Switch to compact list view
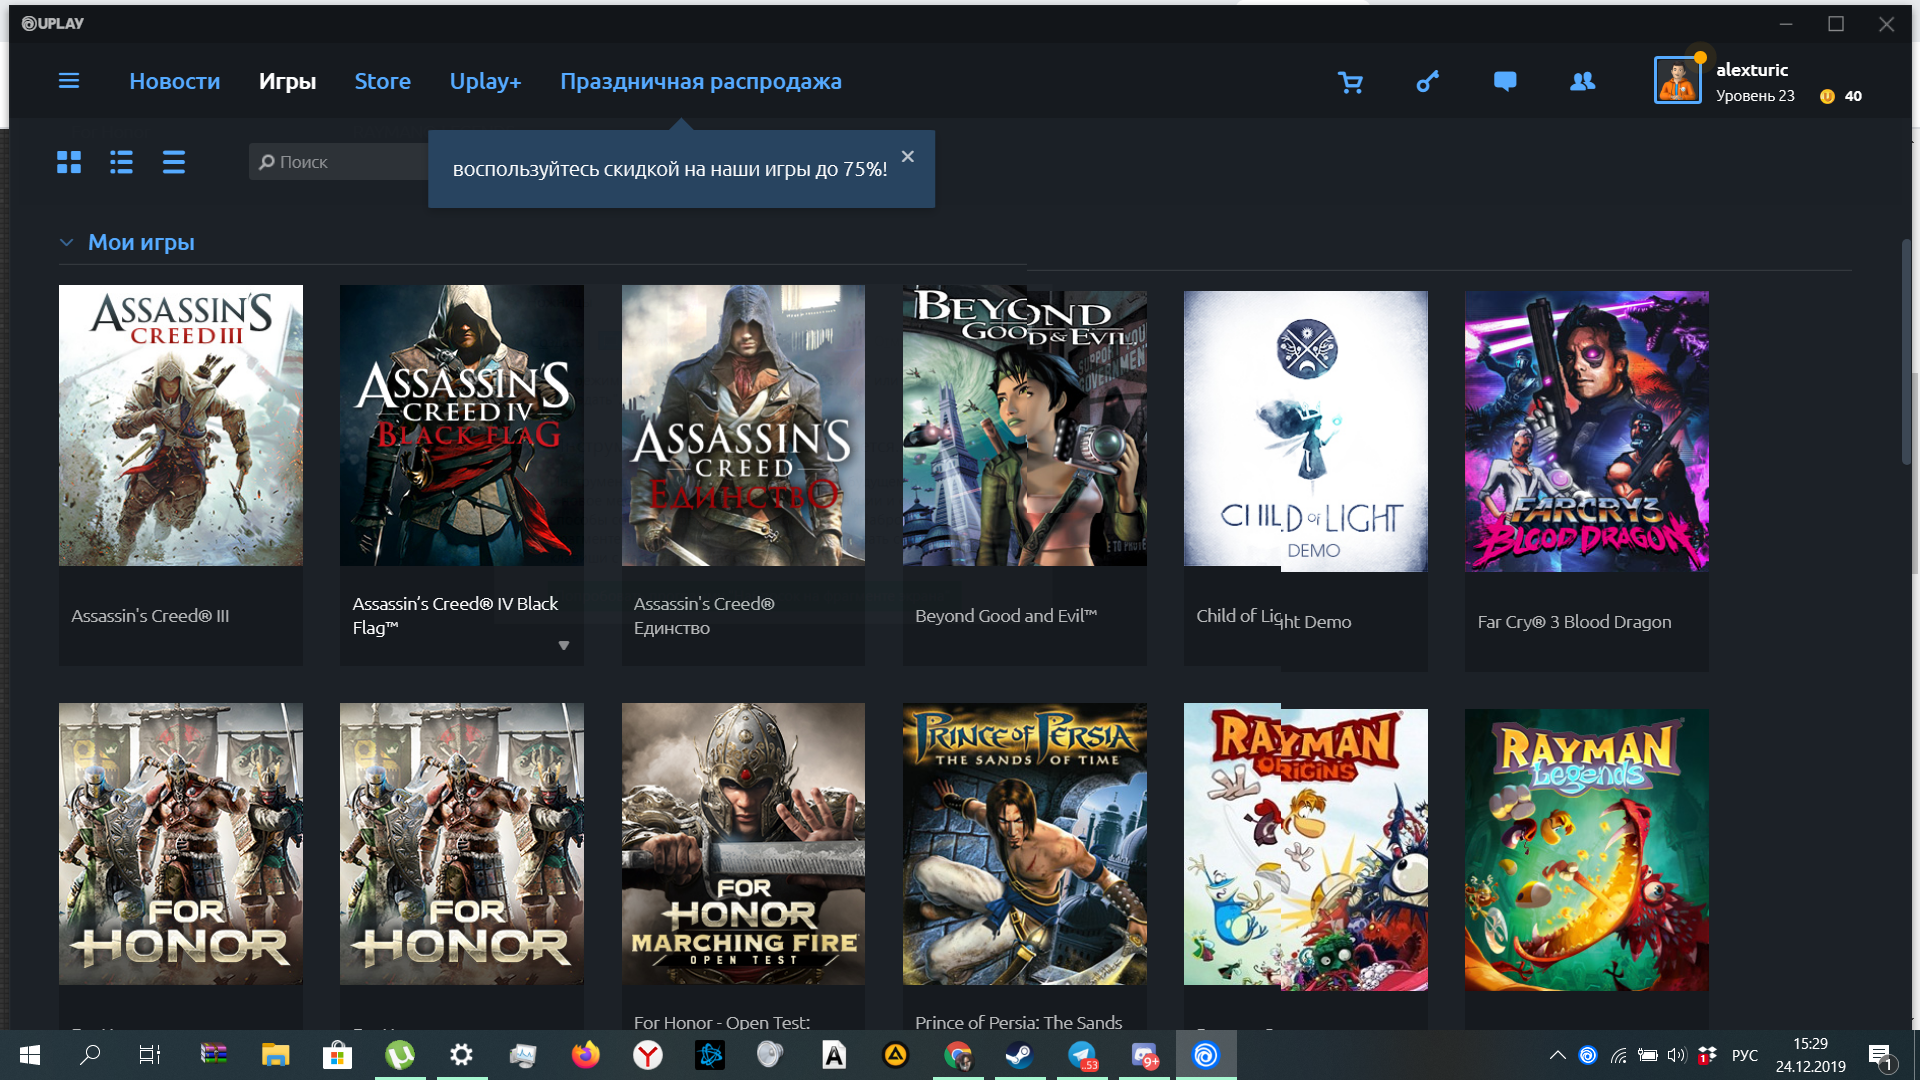This screenshot has height=1080, width=1920. pos(174,162)
